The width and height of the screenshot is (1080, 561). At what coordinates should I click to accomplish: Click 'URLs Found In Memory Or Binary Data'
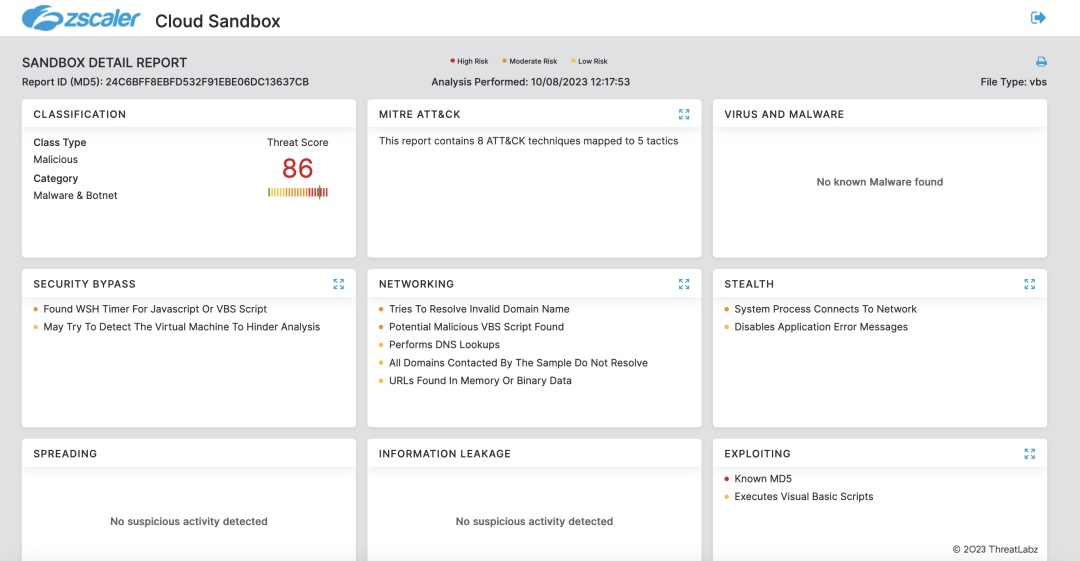(x=480, y=381)
